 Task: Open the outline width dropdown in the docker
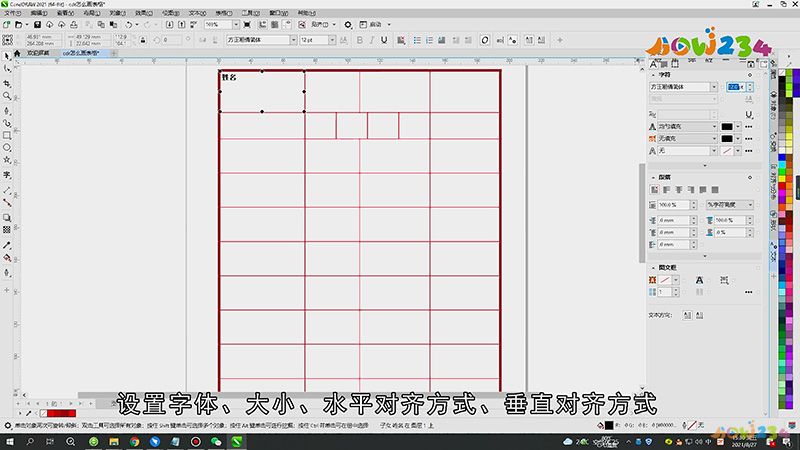click(714, 151)
